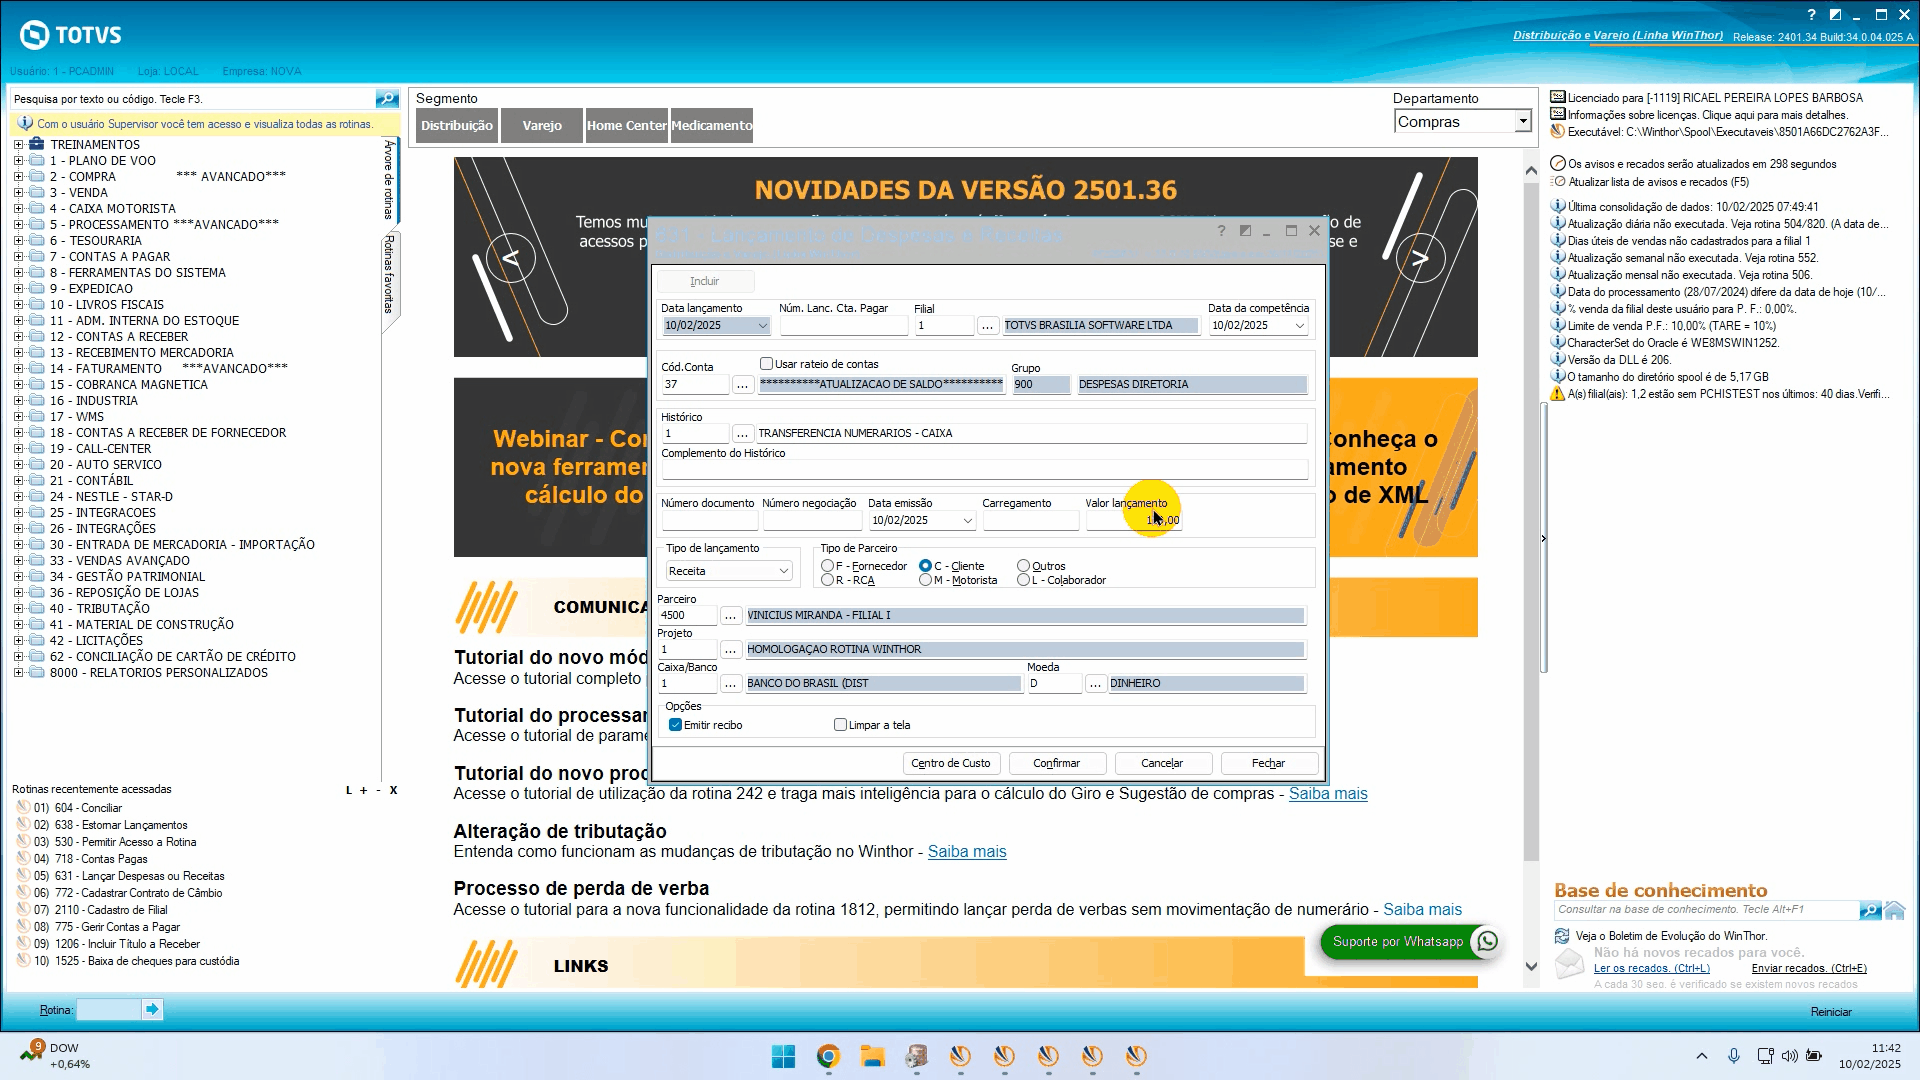Click lookup ellipsis button next to Cód.Conta

point(742,385)
